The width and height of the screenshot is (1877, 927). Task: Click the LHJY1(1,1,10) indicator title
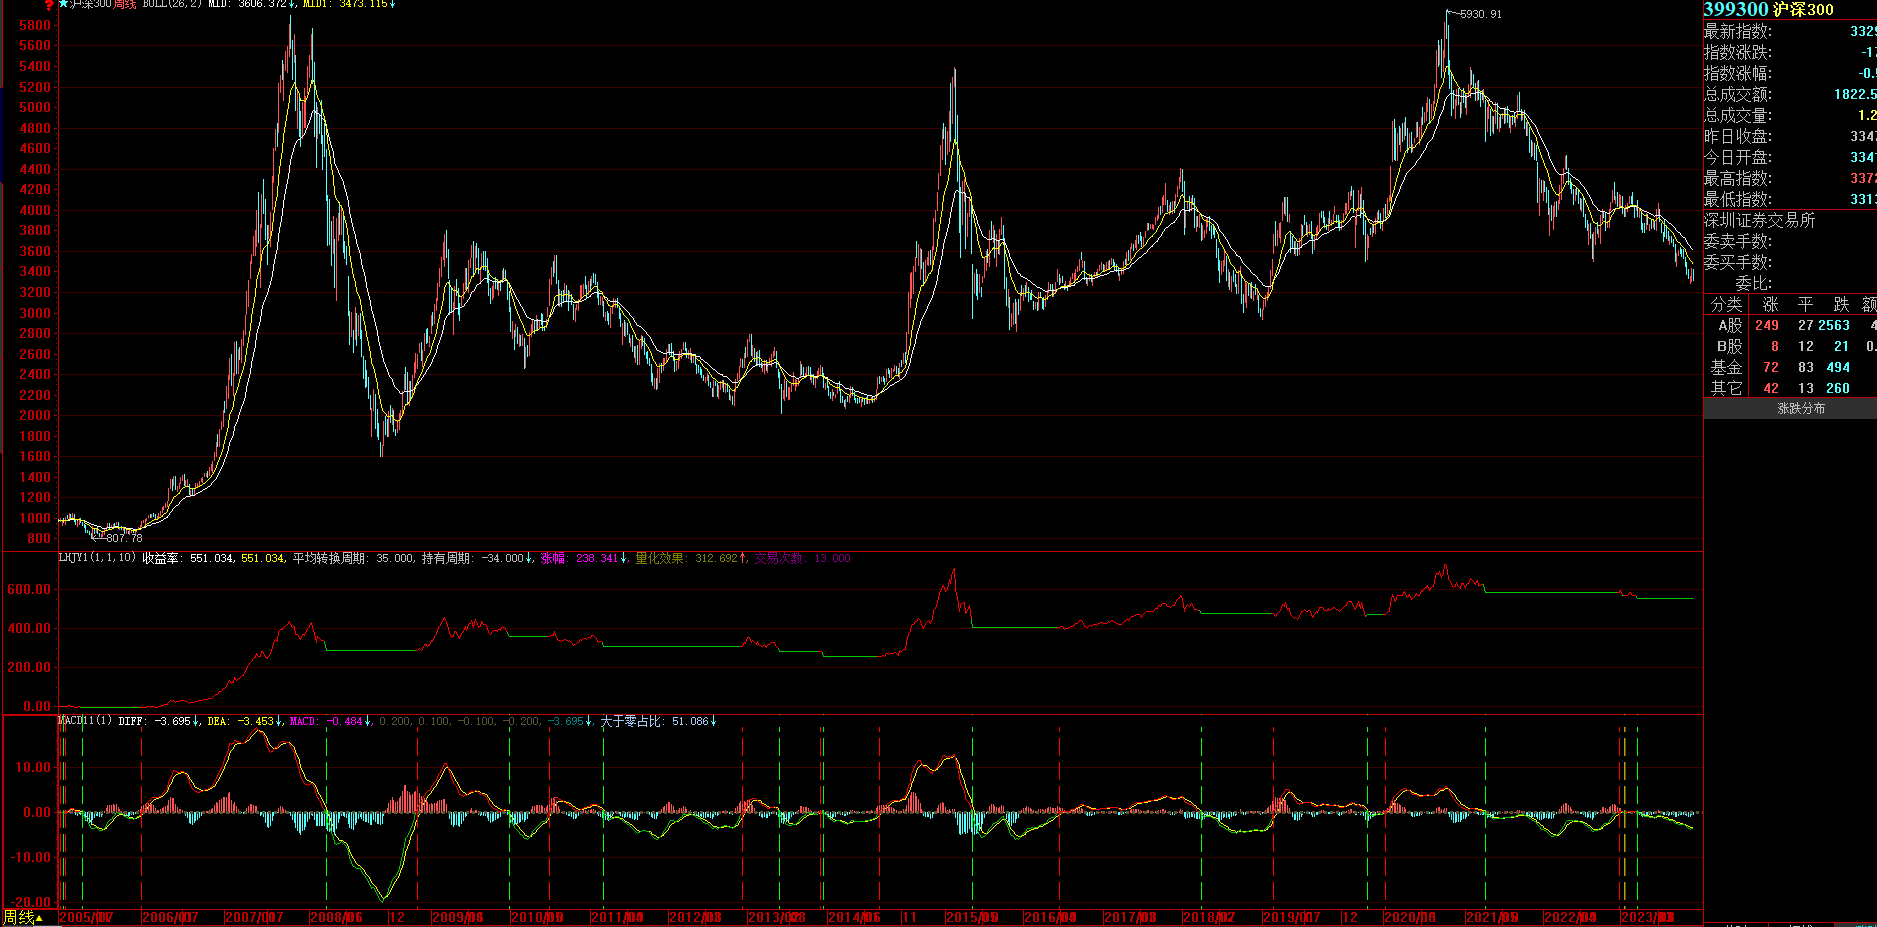point(97,558)
